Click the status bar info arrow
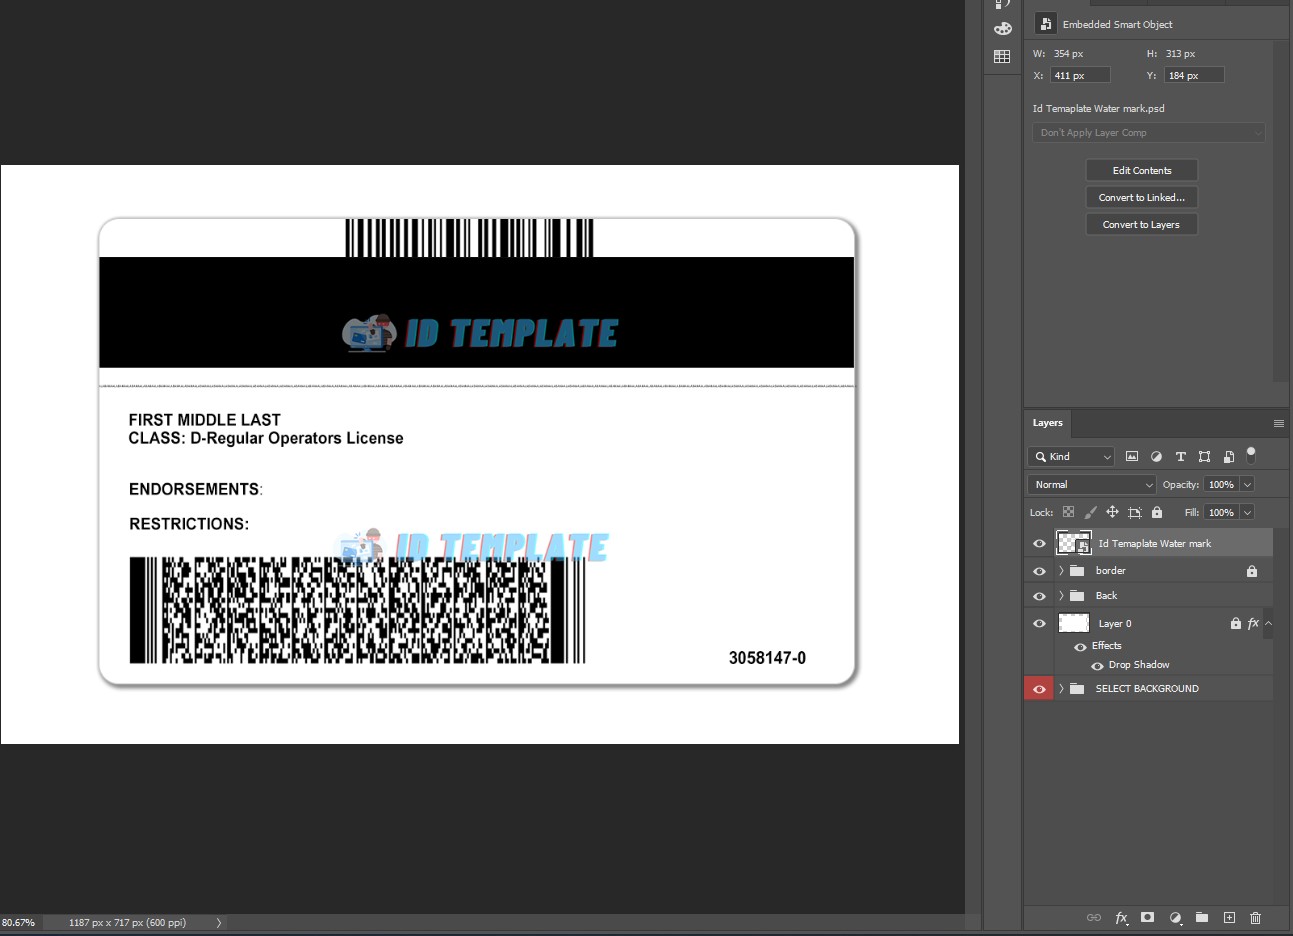This screenshot has height=936, width=1293. [x=218, y=923]
